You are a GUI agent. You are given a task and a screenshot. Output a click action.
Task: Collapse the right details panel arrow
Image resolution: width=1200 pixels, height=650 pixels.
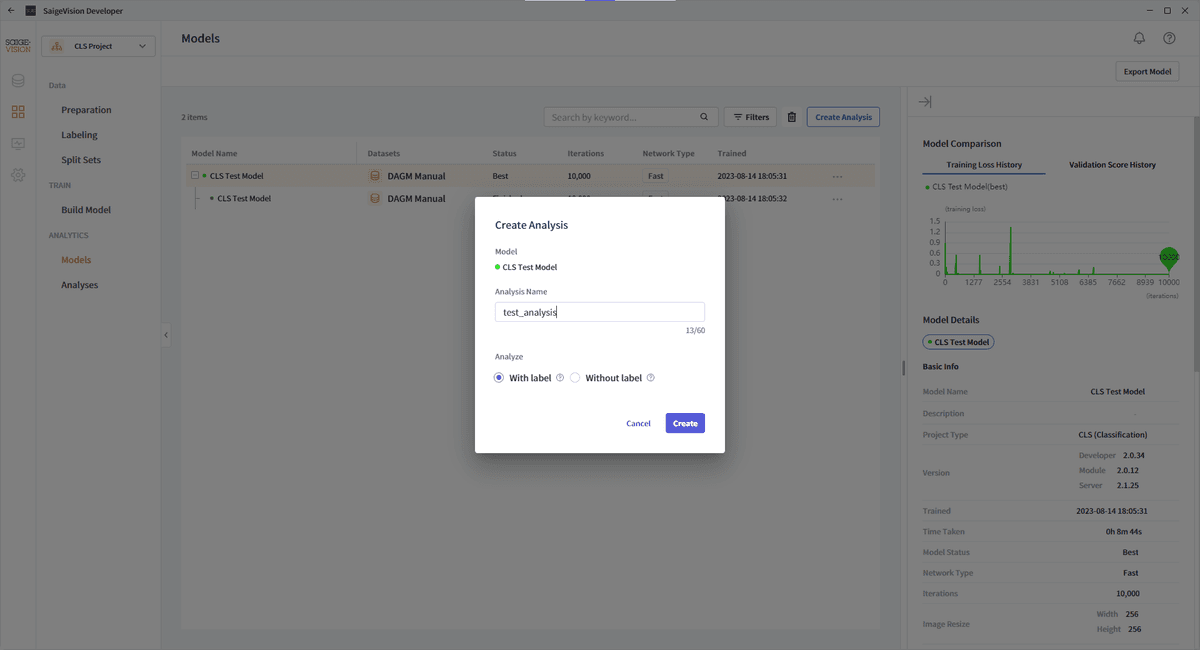click(925, 102)
